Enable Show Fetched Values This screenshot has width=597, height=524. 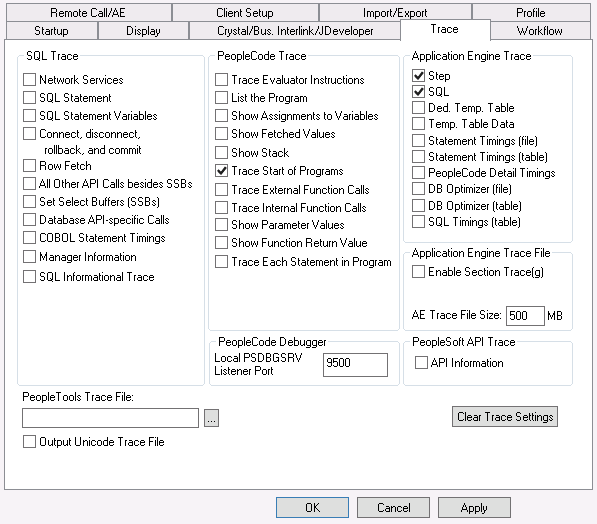coord(221,134)
